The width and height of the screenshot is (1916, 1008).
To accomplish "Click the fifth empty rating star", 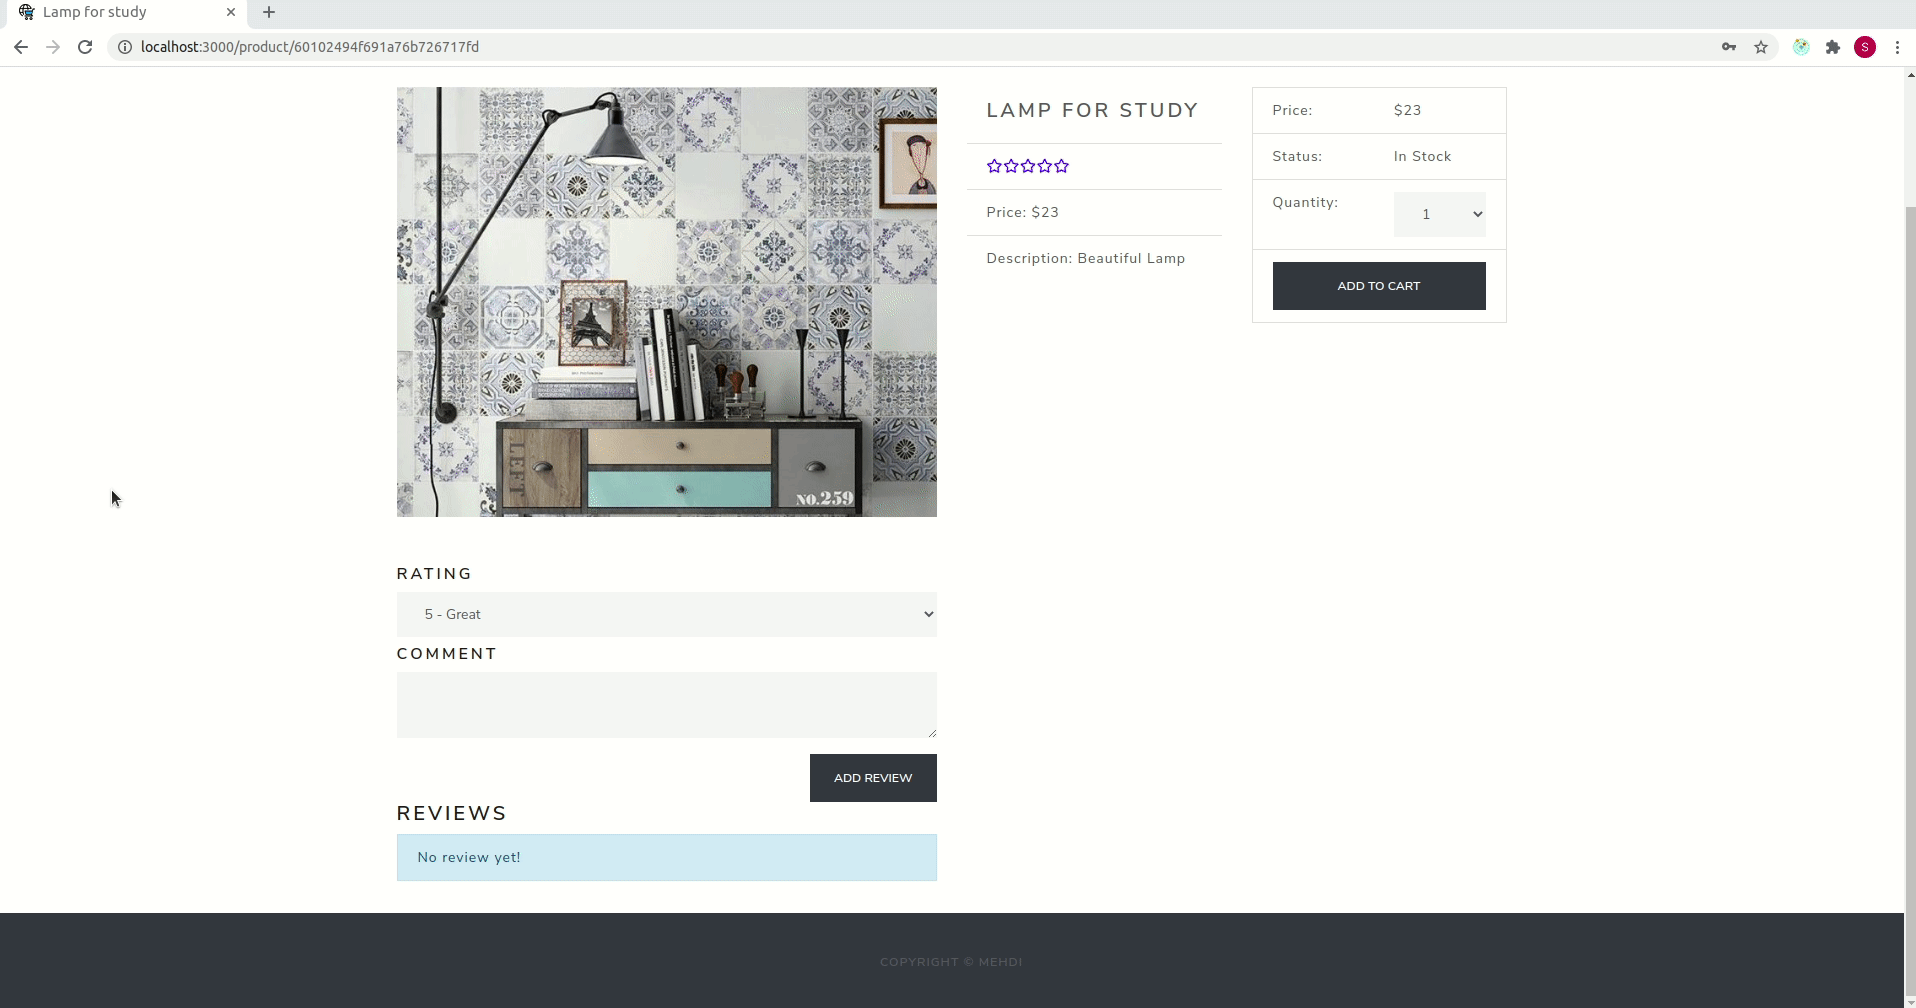I will pyautogui.click(x=1062, y=166).
